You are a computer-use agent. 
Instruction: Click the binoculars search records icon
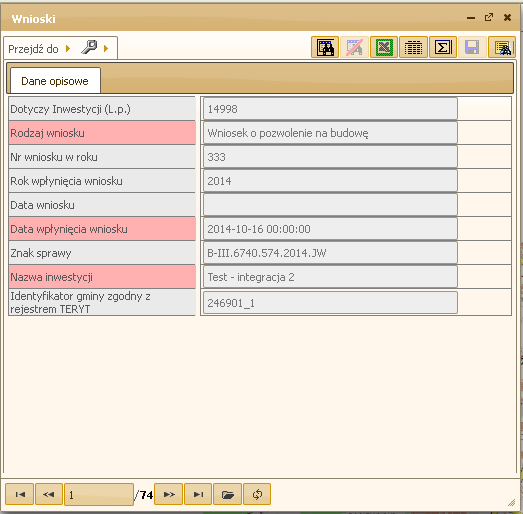[325, 47]
